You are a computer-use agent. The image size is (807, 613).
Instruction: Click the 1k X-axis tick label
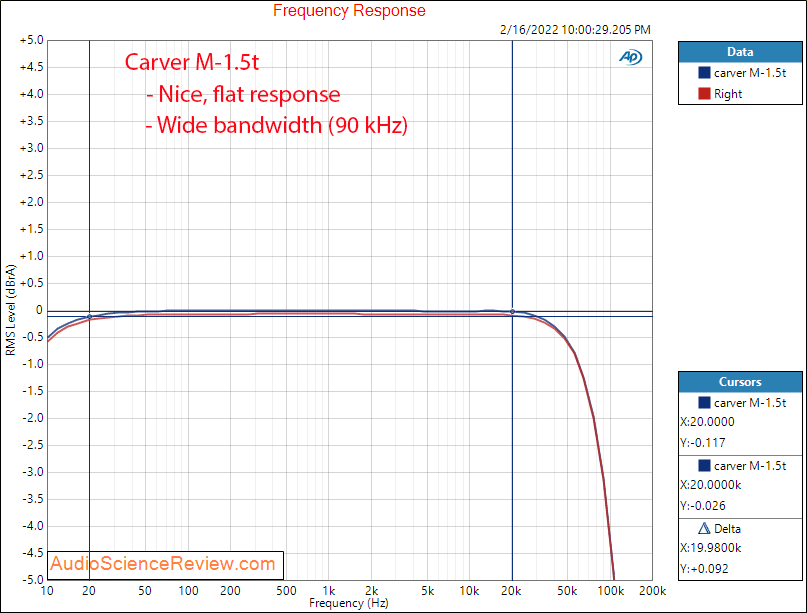pos(329,591)
